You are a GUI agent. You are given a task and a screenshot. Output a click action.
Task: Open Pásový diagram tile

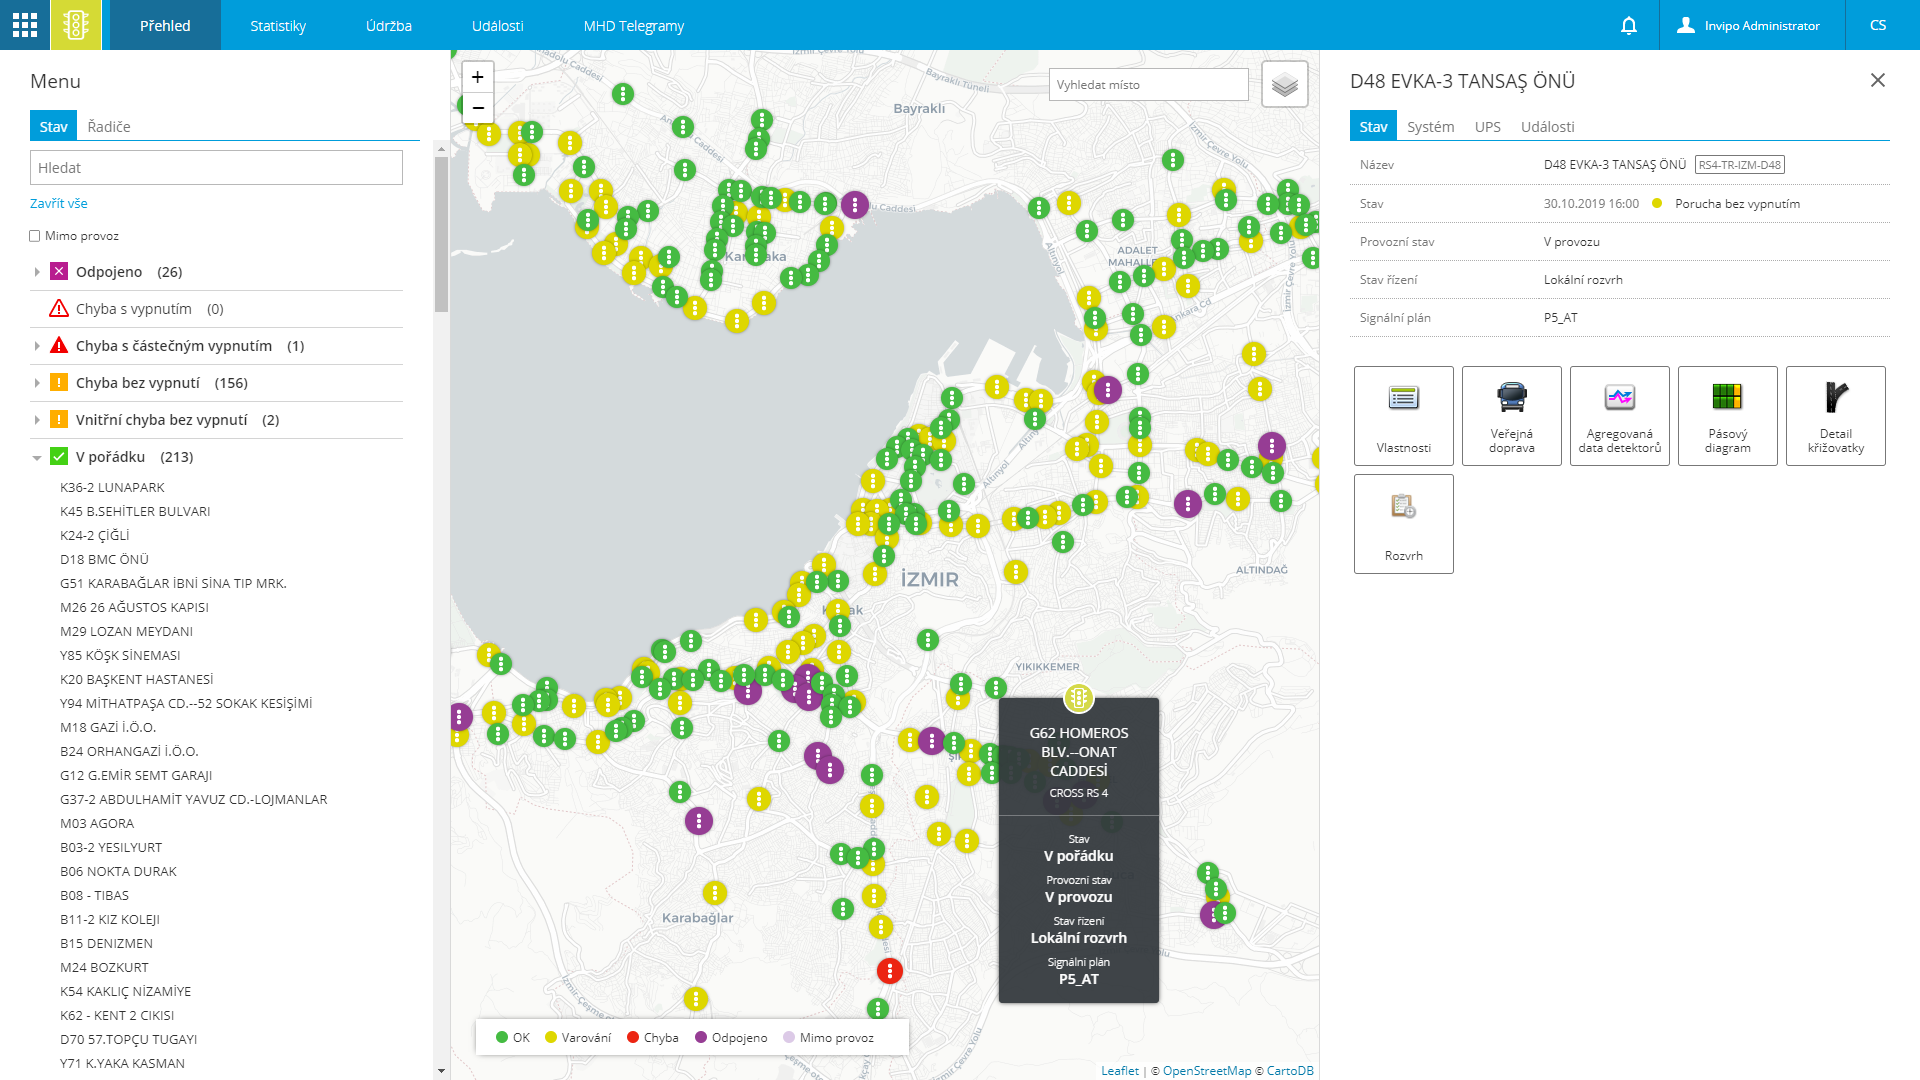click(1727, 416)
